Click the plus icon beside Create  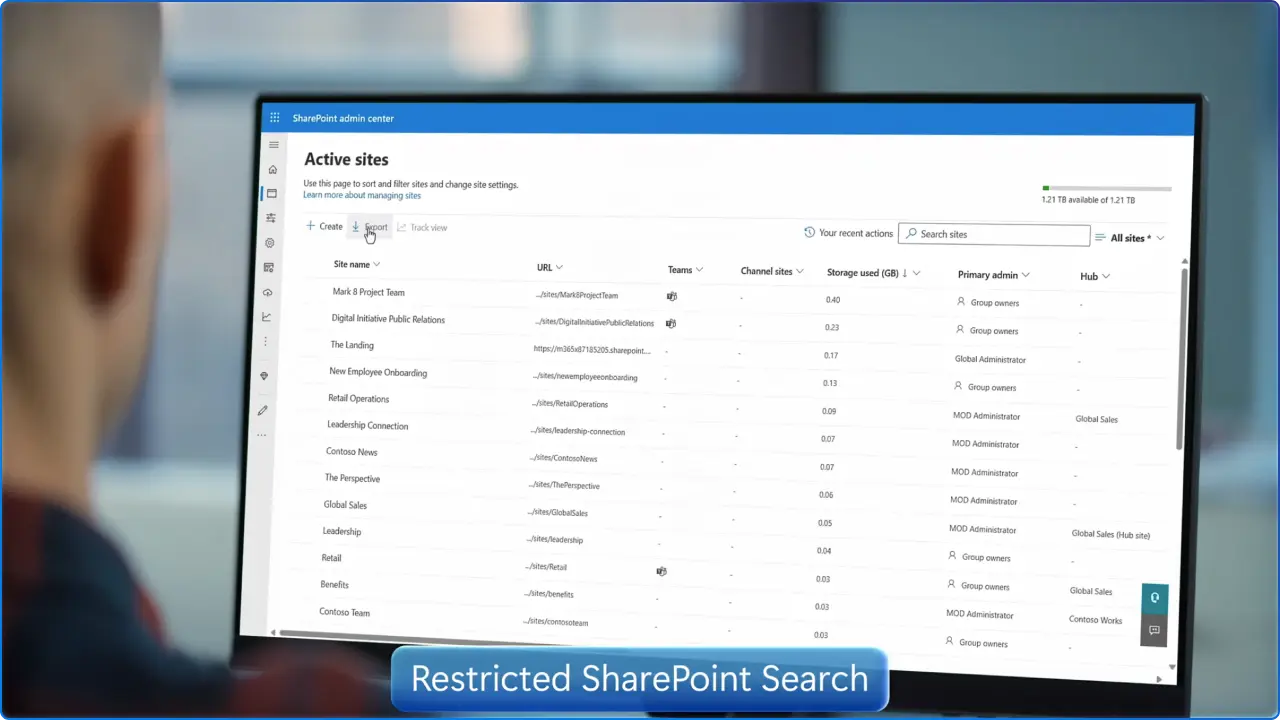click(x=311, y=226)
